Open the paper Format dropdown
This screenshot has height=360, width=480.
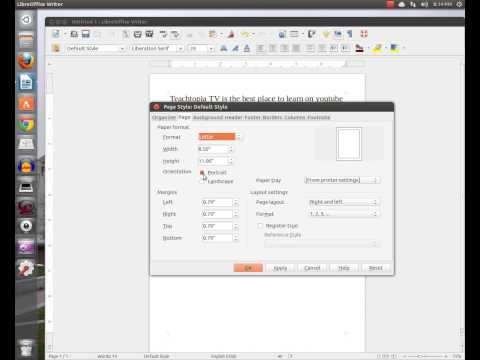(x=220, y=137)
